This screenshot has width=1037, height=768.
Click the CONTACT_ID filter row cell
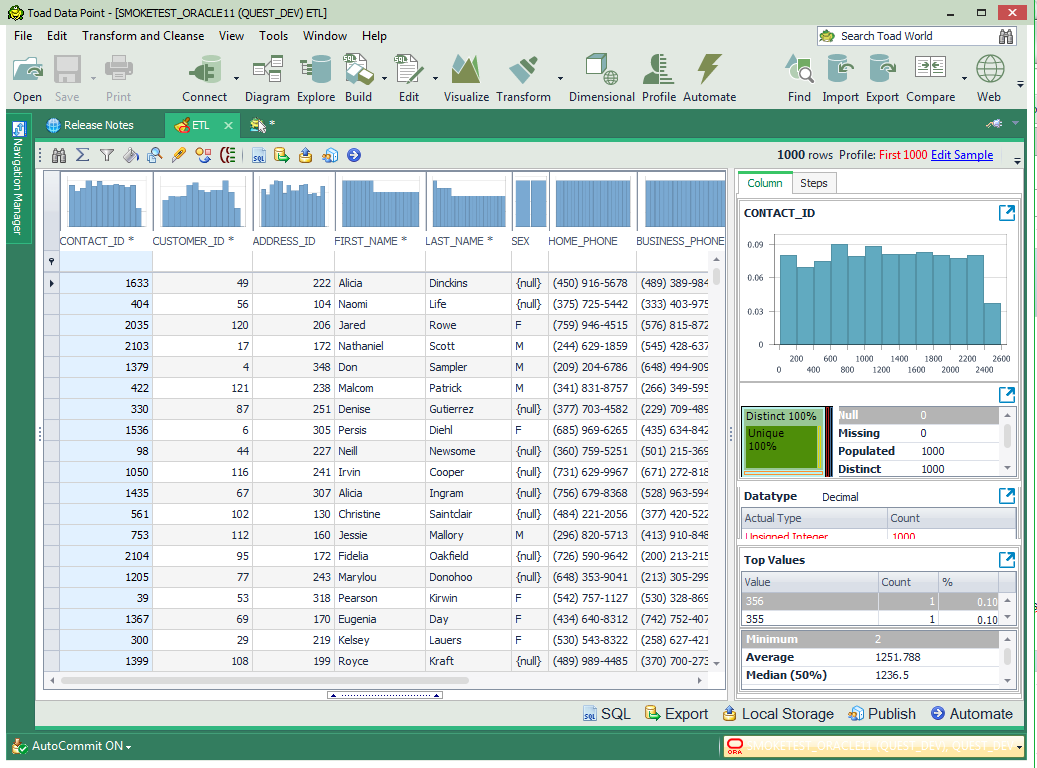106,261
